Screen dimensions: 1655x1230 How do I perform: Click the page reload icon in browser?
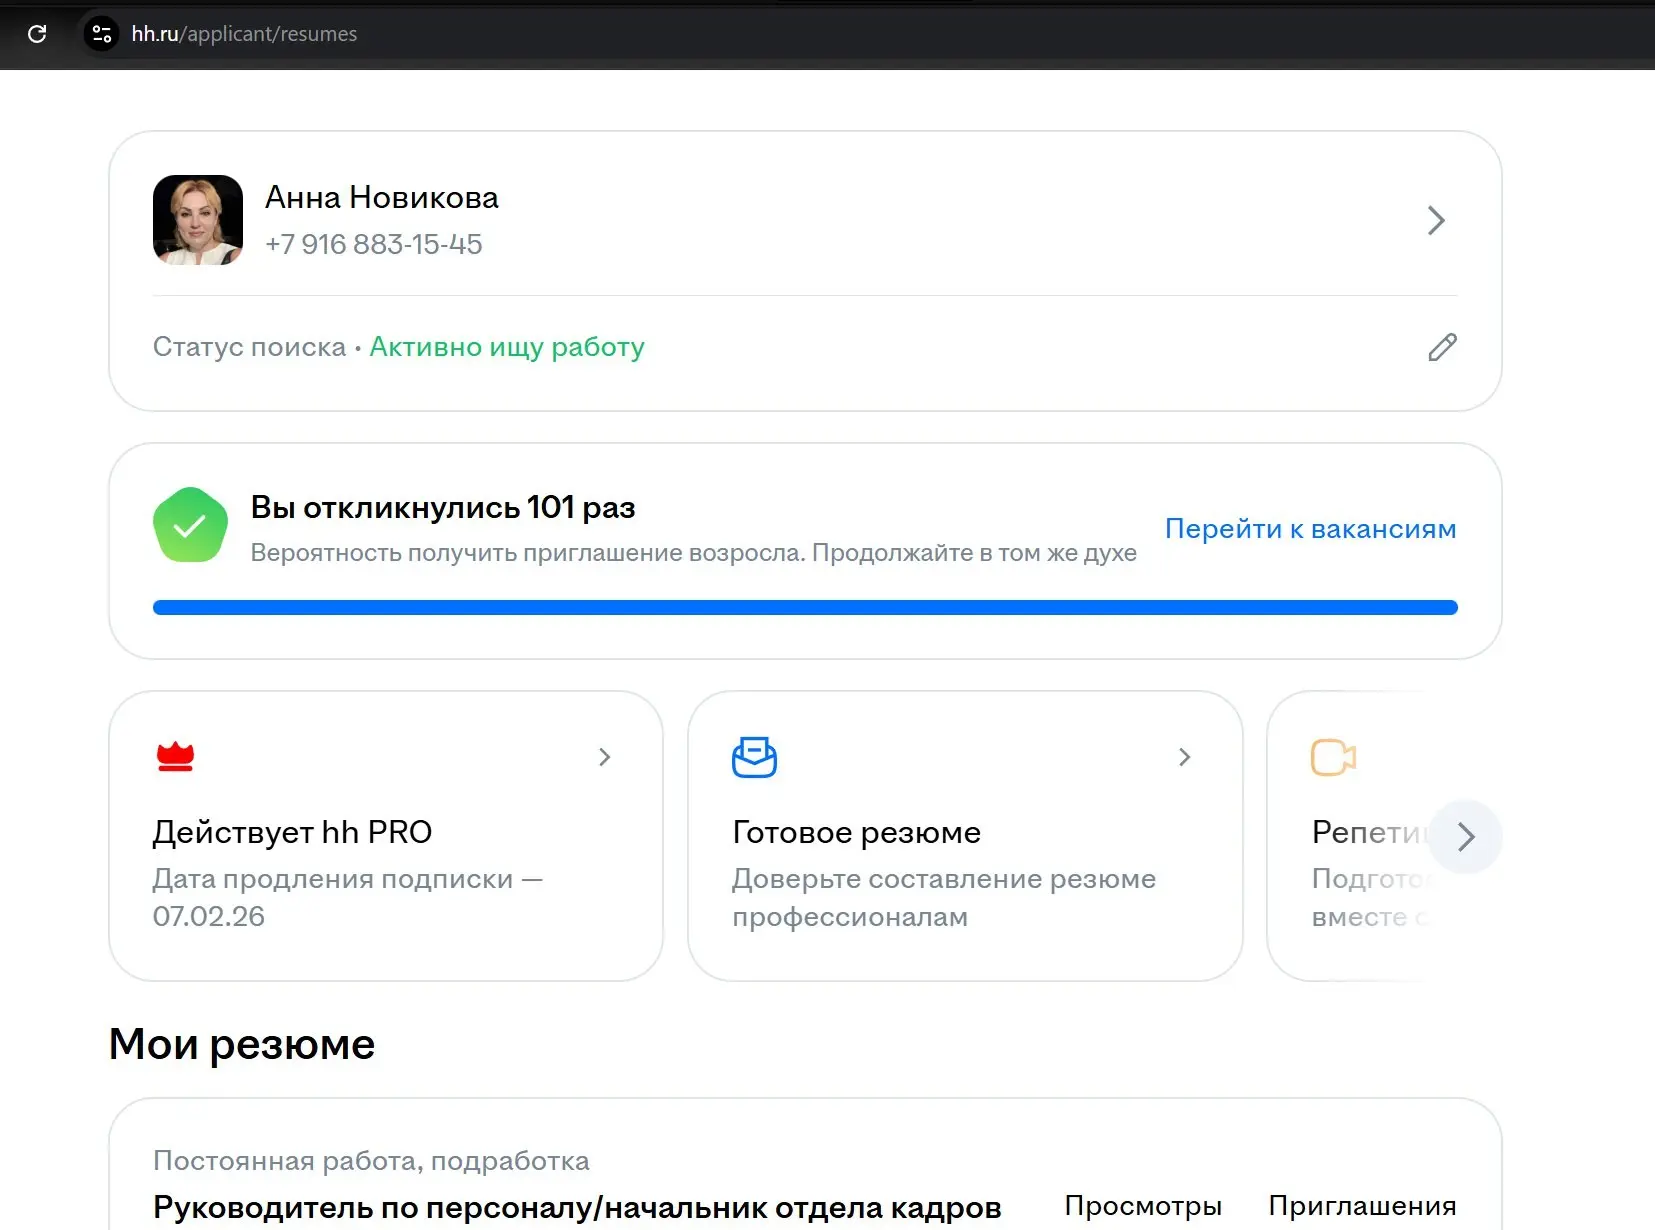click(x=38, y=34)
